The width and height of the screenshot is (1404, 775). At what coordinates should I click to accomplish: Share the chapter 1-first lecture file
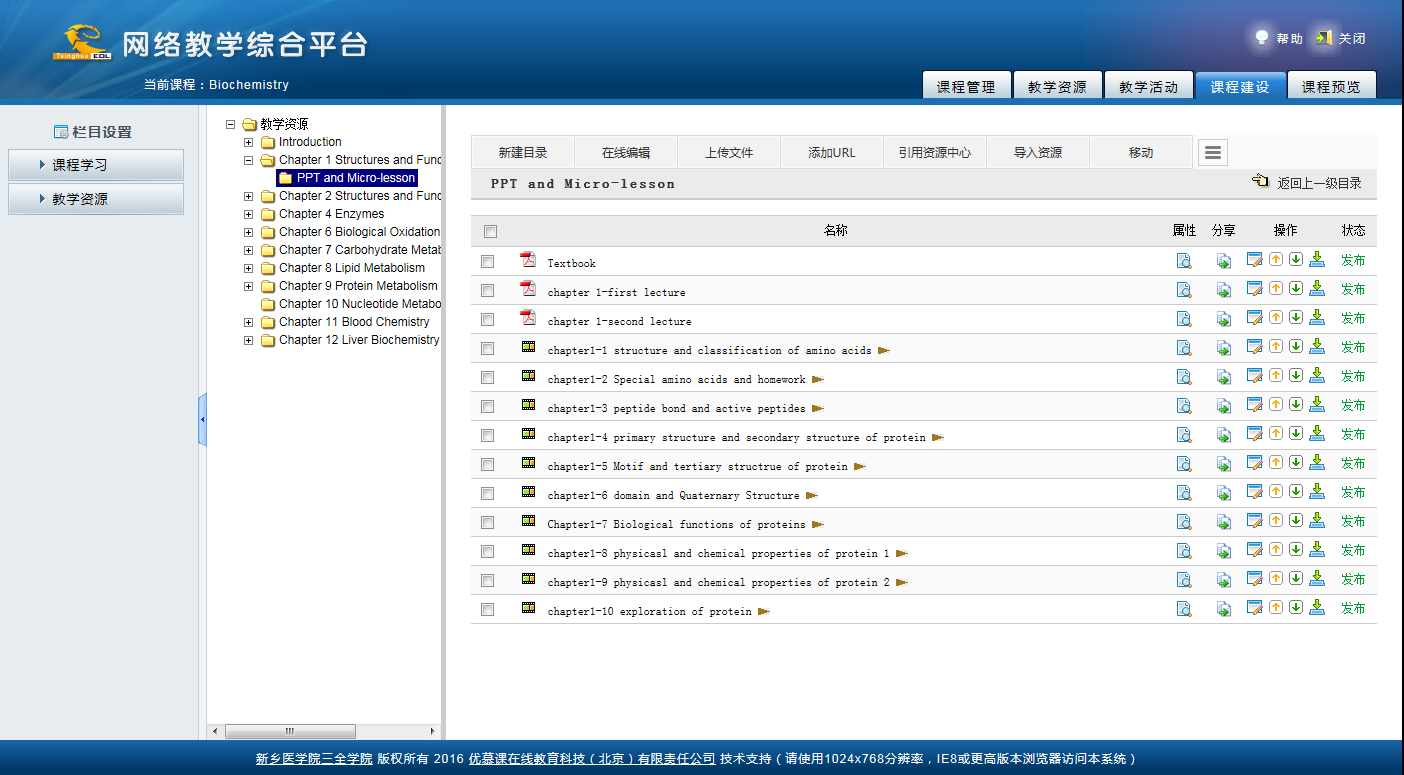tap(1223, 291)
